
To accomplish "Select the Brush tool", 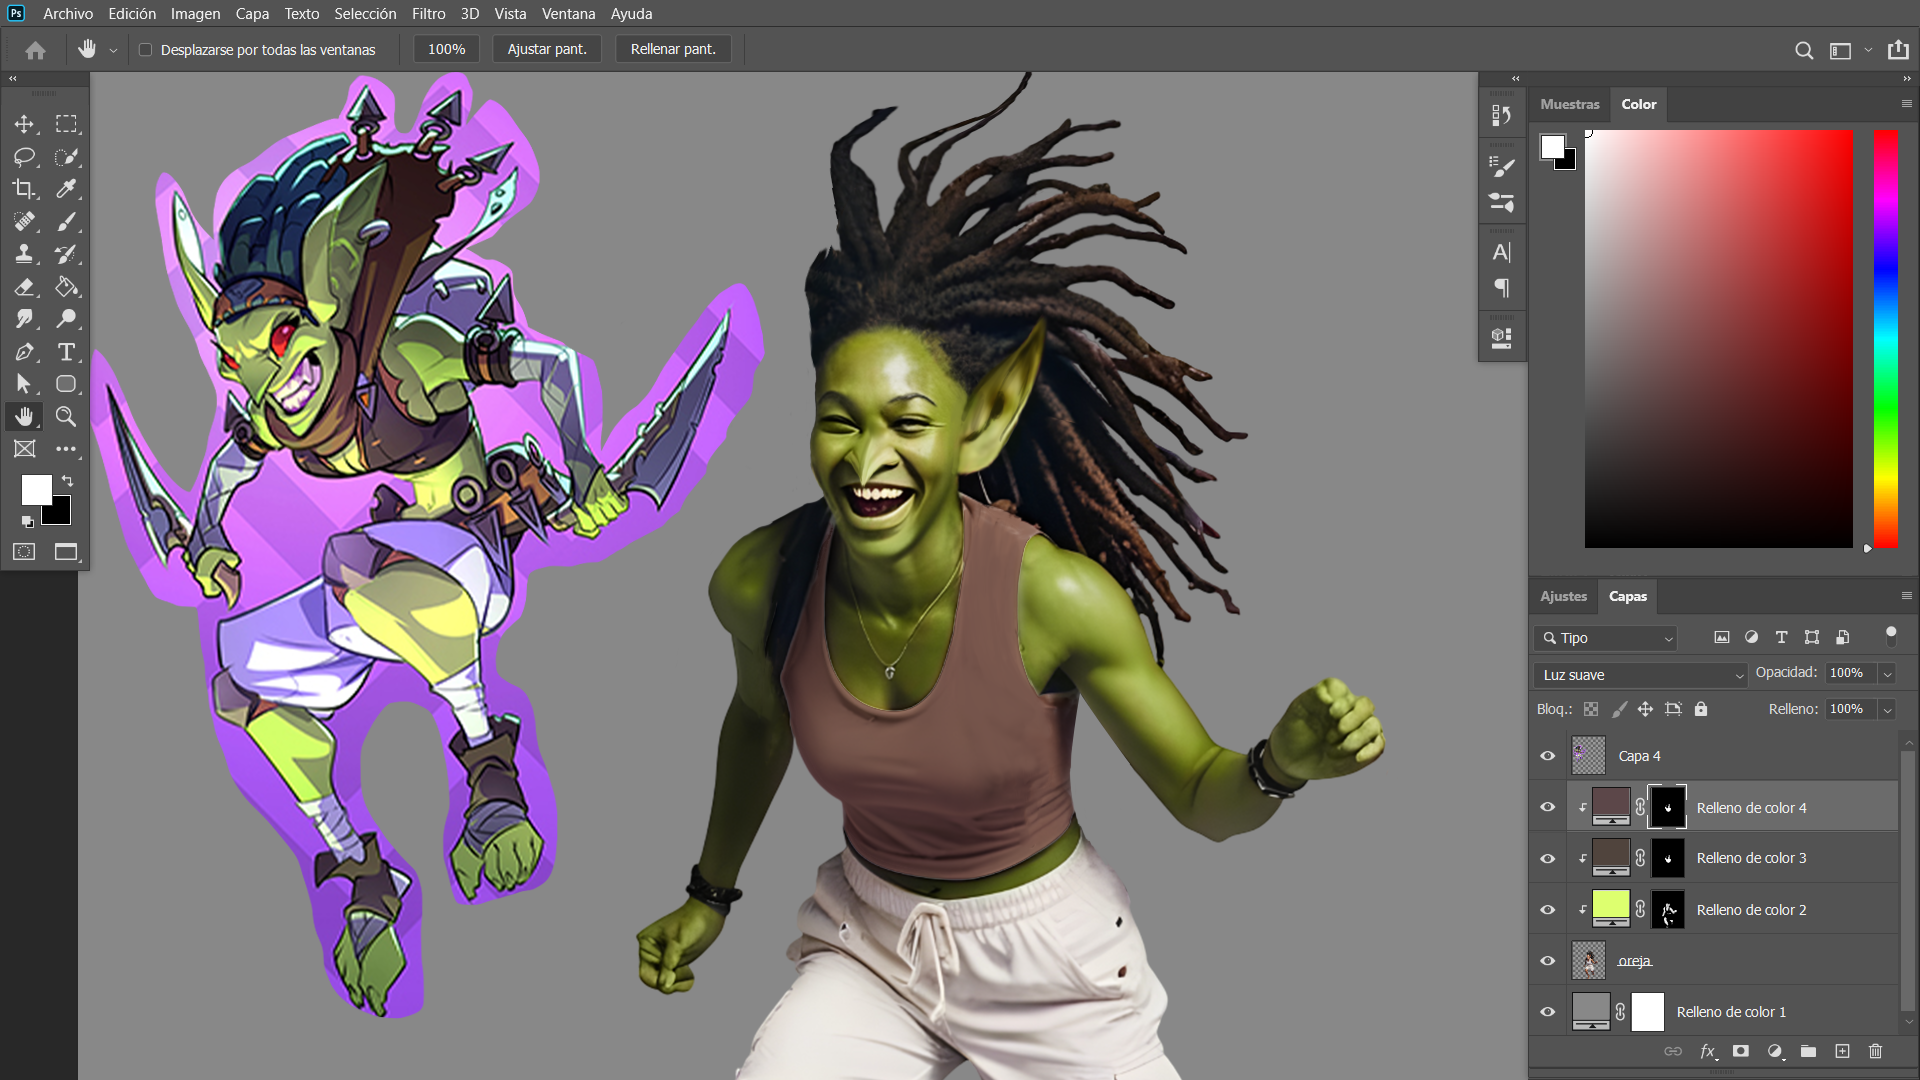I will 66,222.
